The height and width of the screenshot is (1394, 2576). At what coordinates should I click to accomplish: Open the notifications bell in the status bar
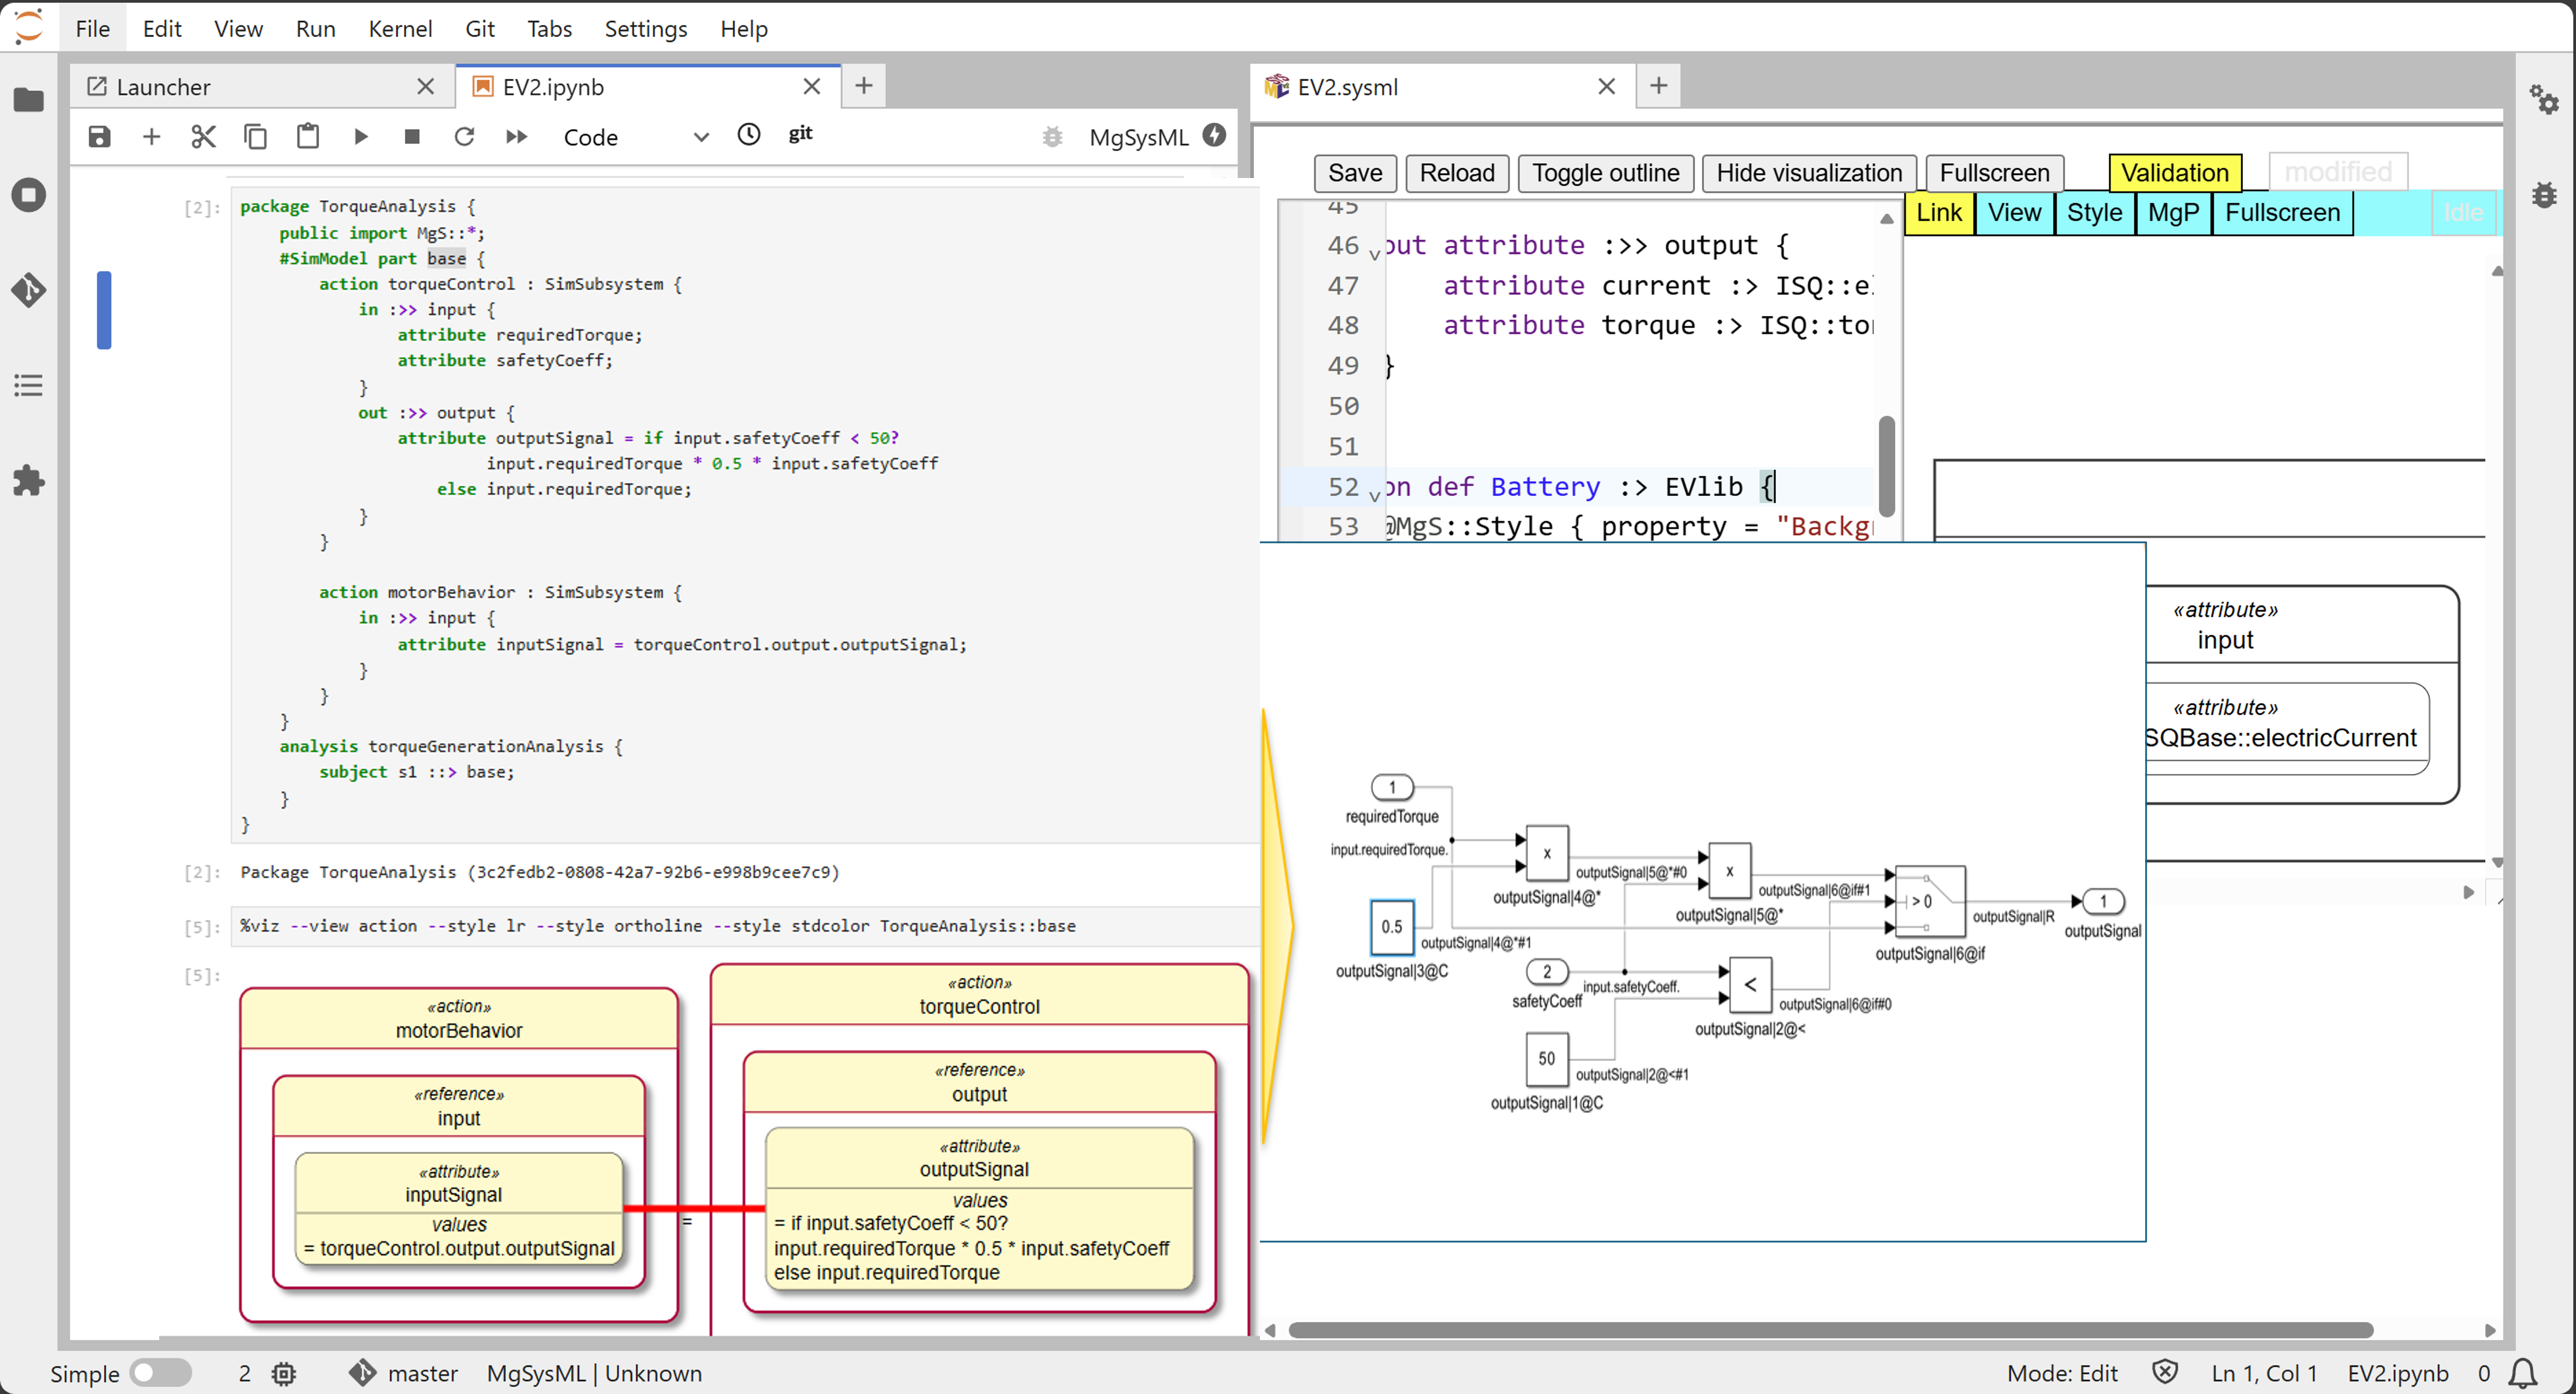(x=2522, y=1373)
